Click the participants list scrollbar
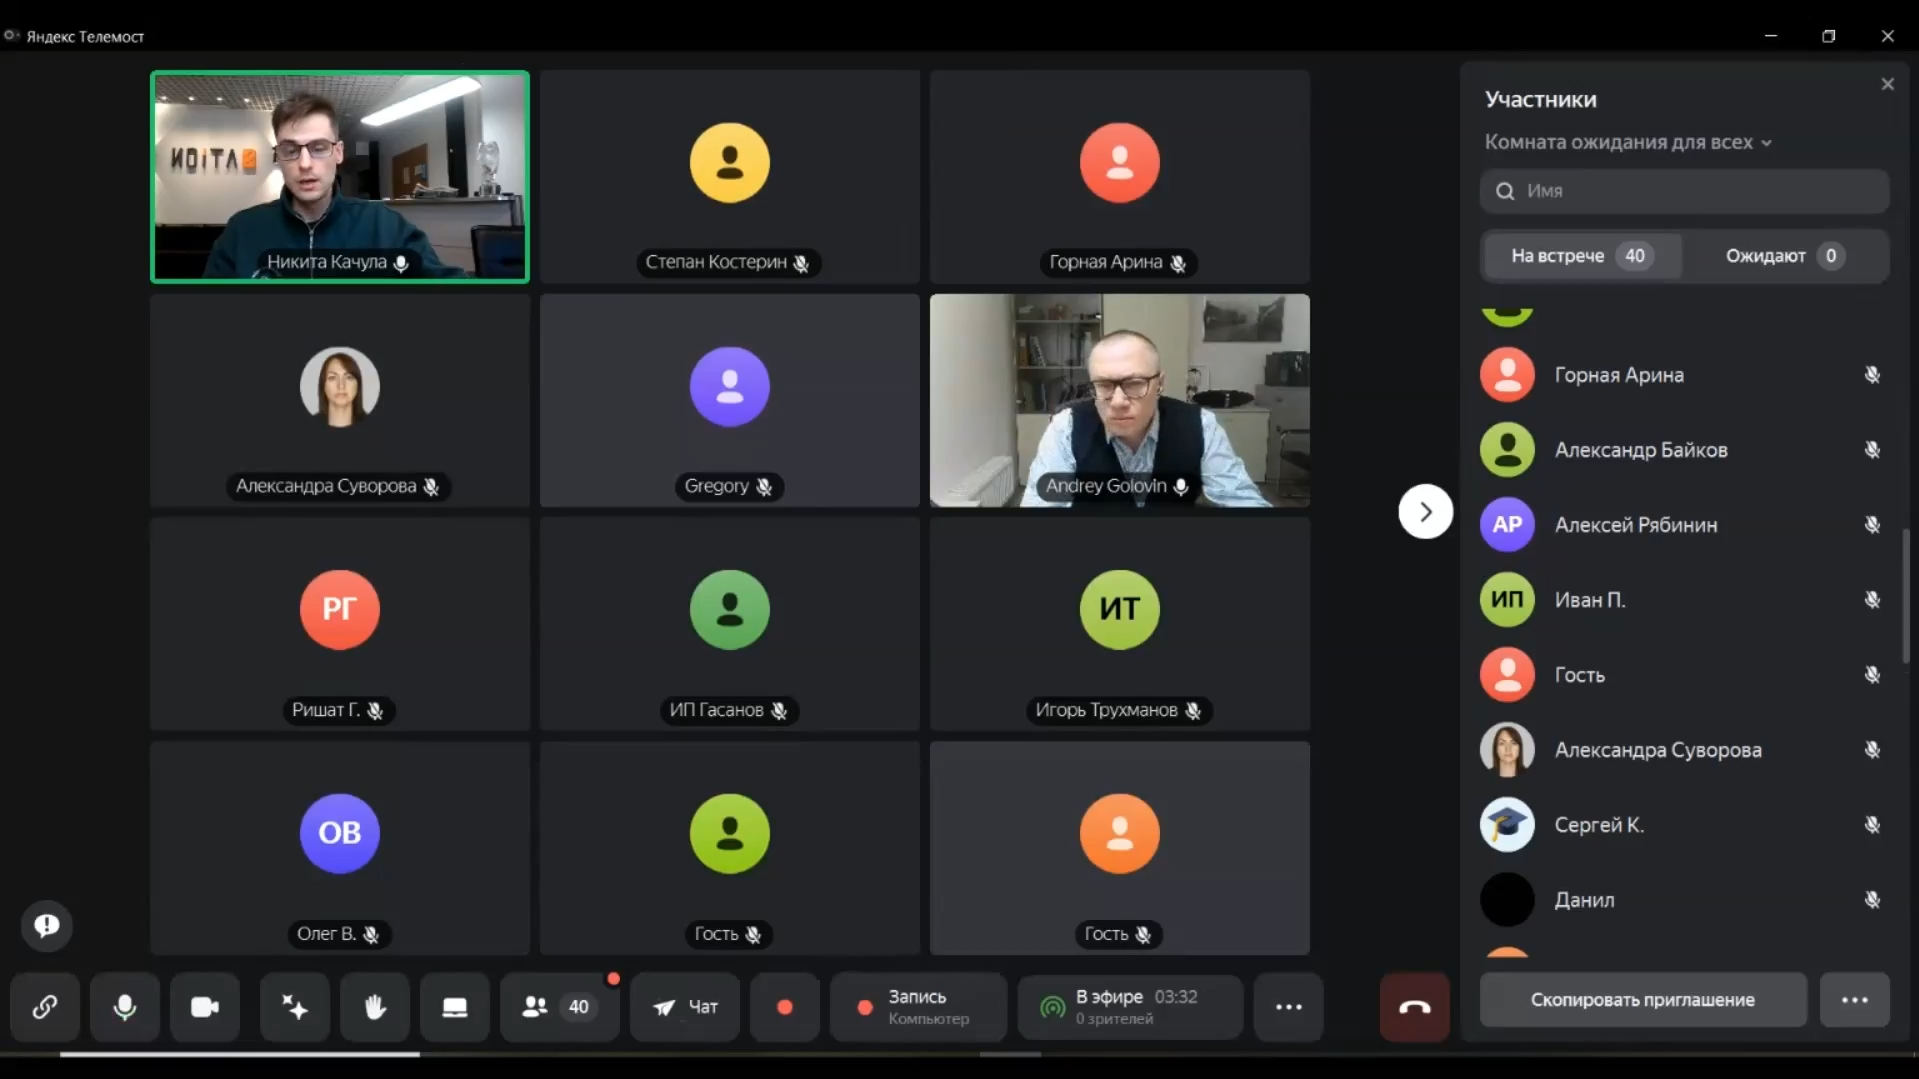This screenshot has height=1079, width=1919. [x=1906, y=595]
